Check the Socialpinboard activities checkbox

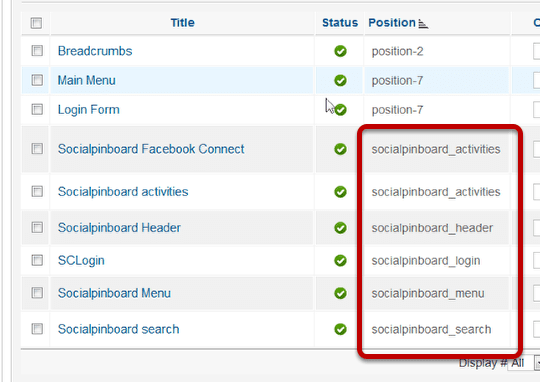point(37,191)
